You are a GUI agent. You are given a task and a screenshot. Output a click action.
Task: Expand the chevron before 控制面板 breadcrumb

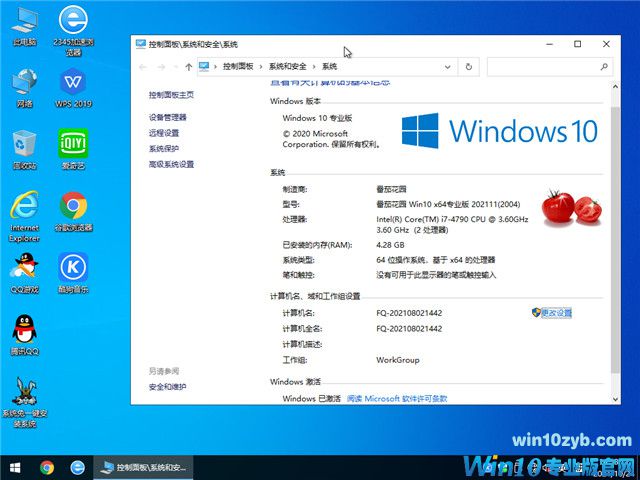pos(215,67)
